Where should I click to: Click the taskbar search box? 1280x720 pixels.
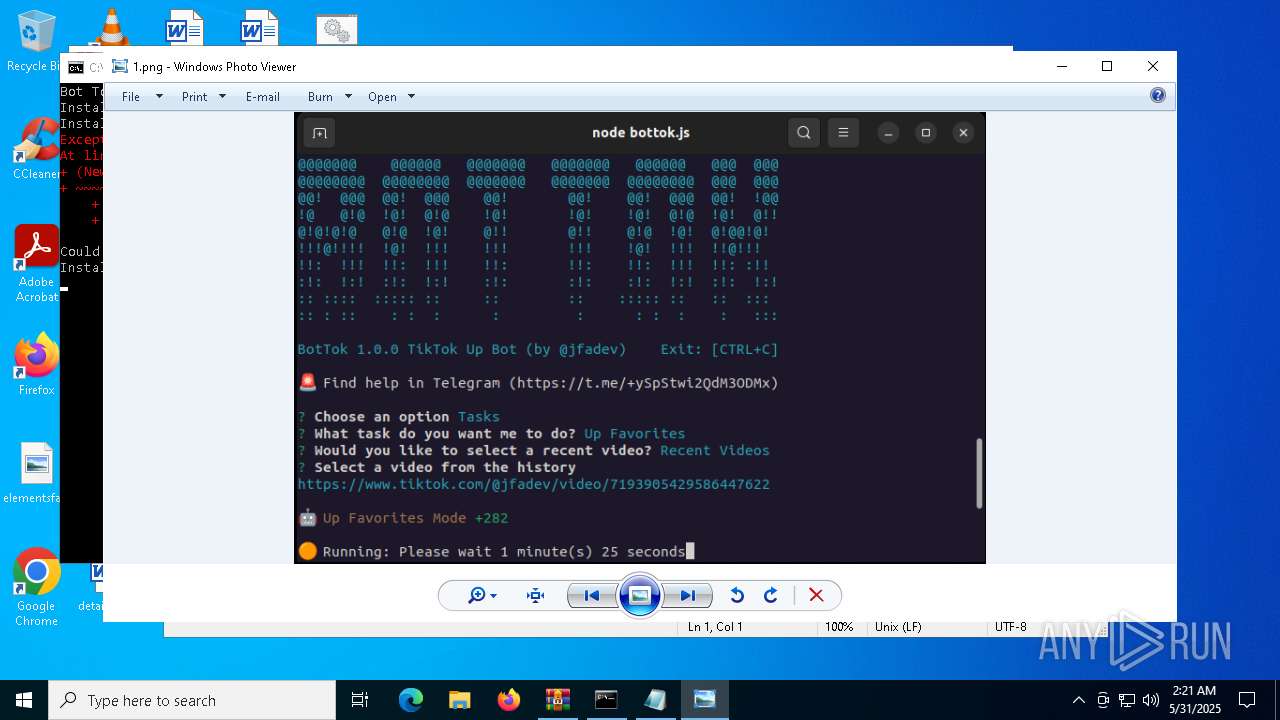point(192,700)
